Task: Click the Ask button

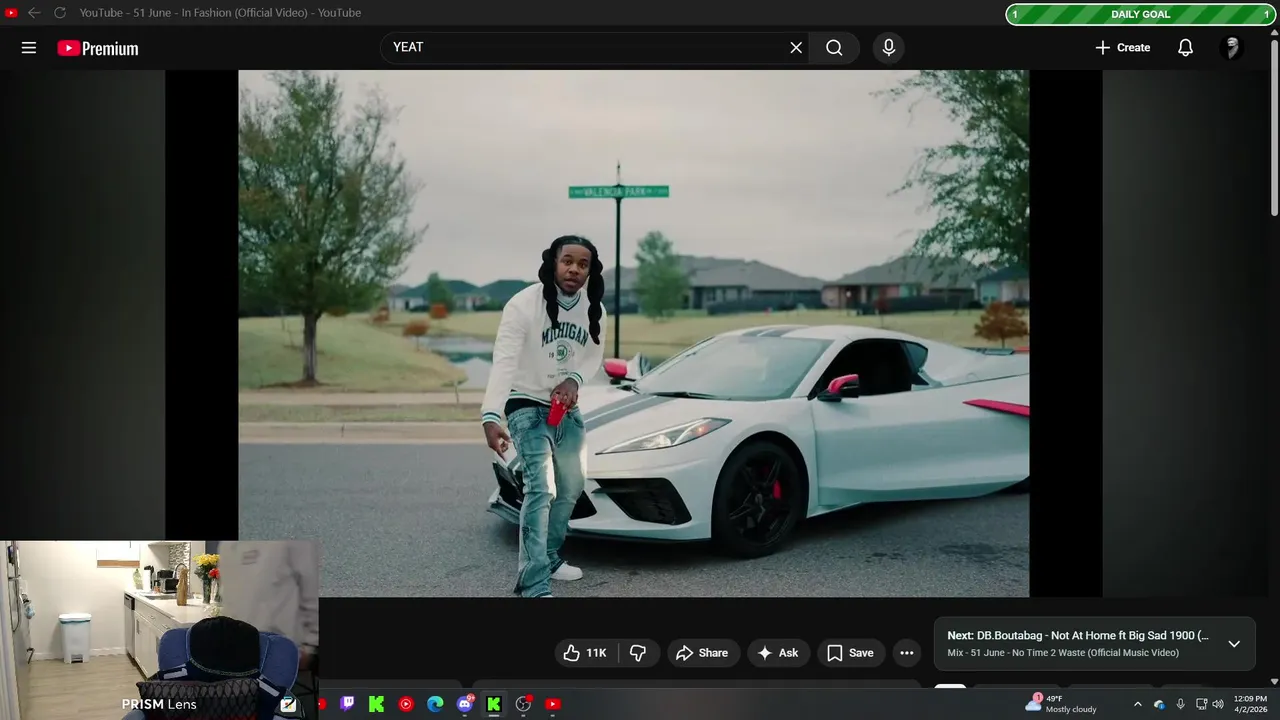Action: pos(778,653)
